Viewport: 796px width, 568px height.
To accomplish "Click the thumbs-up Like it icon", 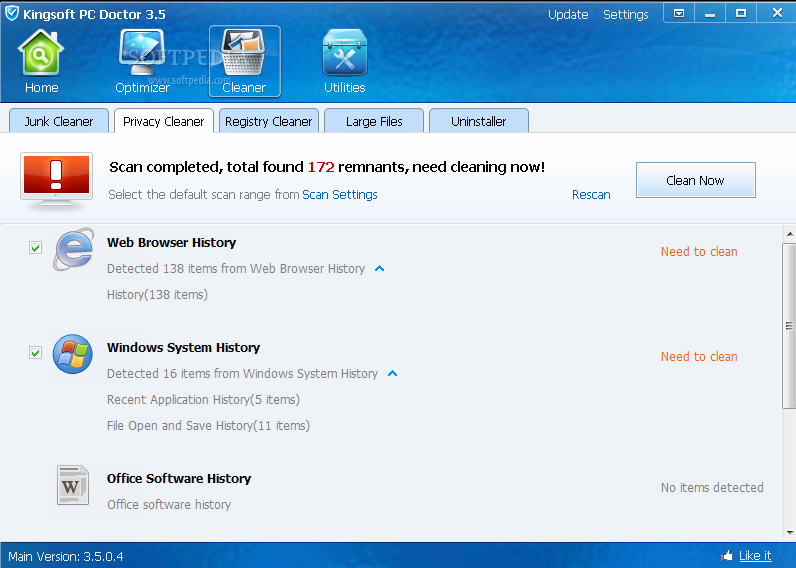I will 727,555.
